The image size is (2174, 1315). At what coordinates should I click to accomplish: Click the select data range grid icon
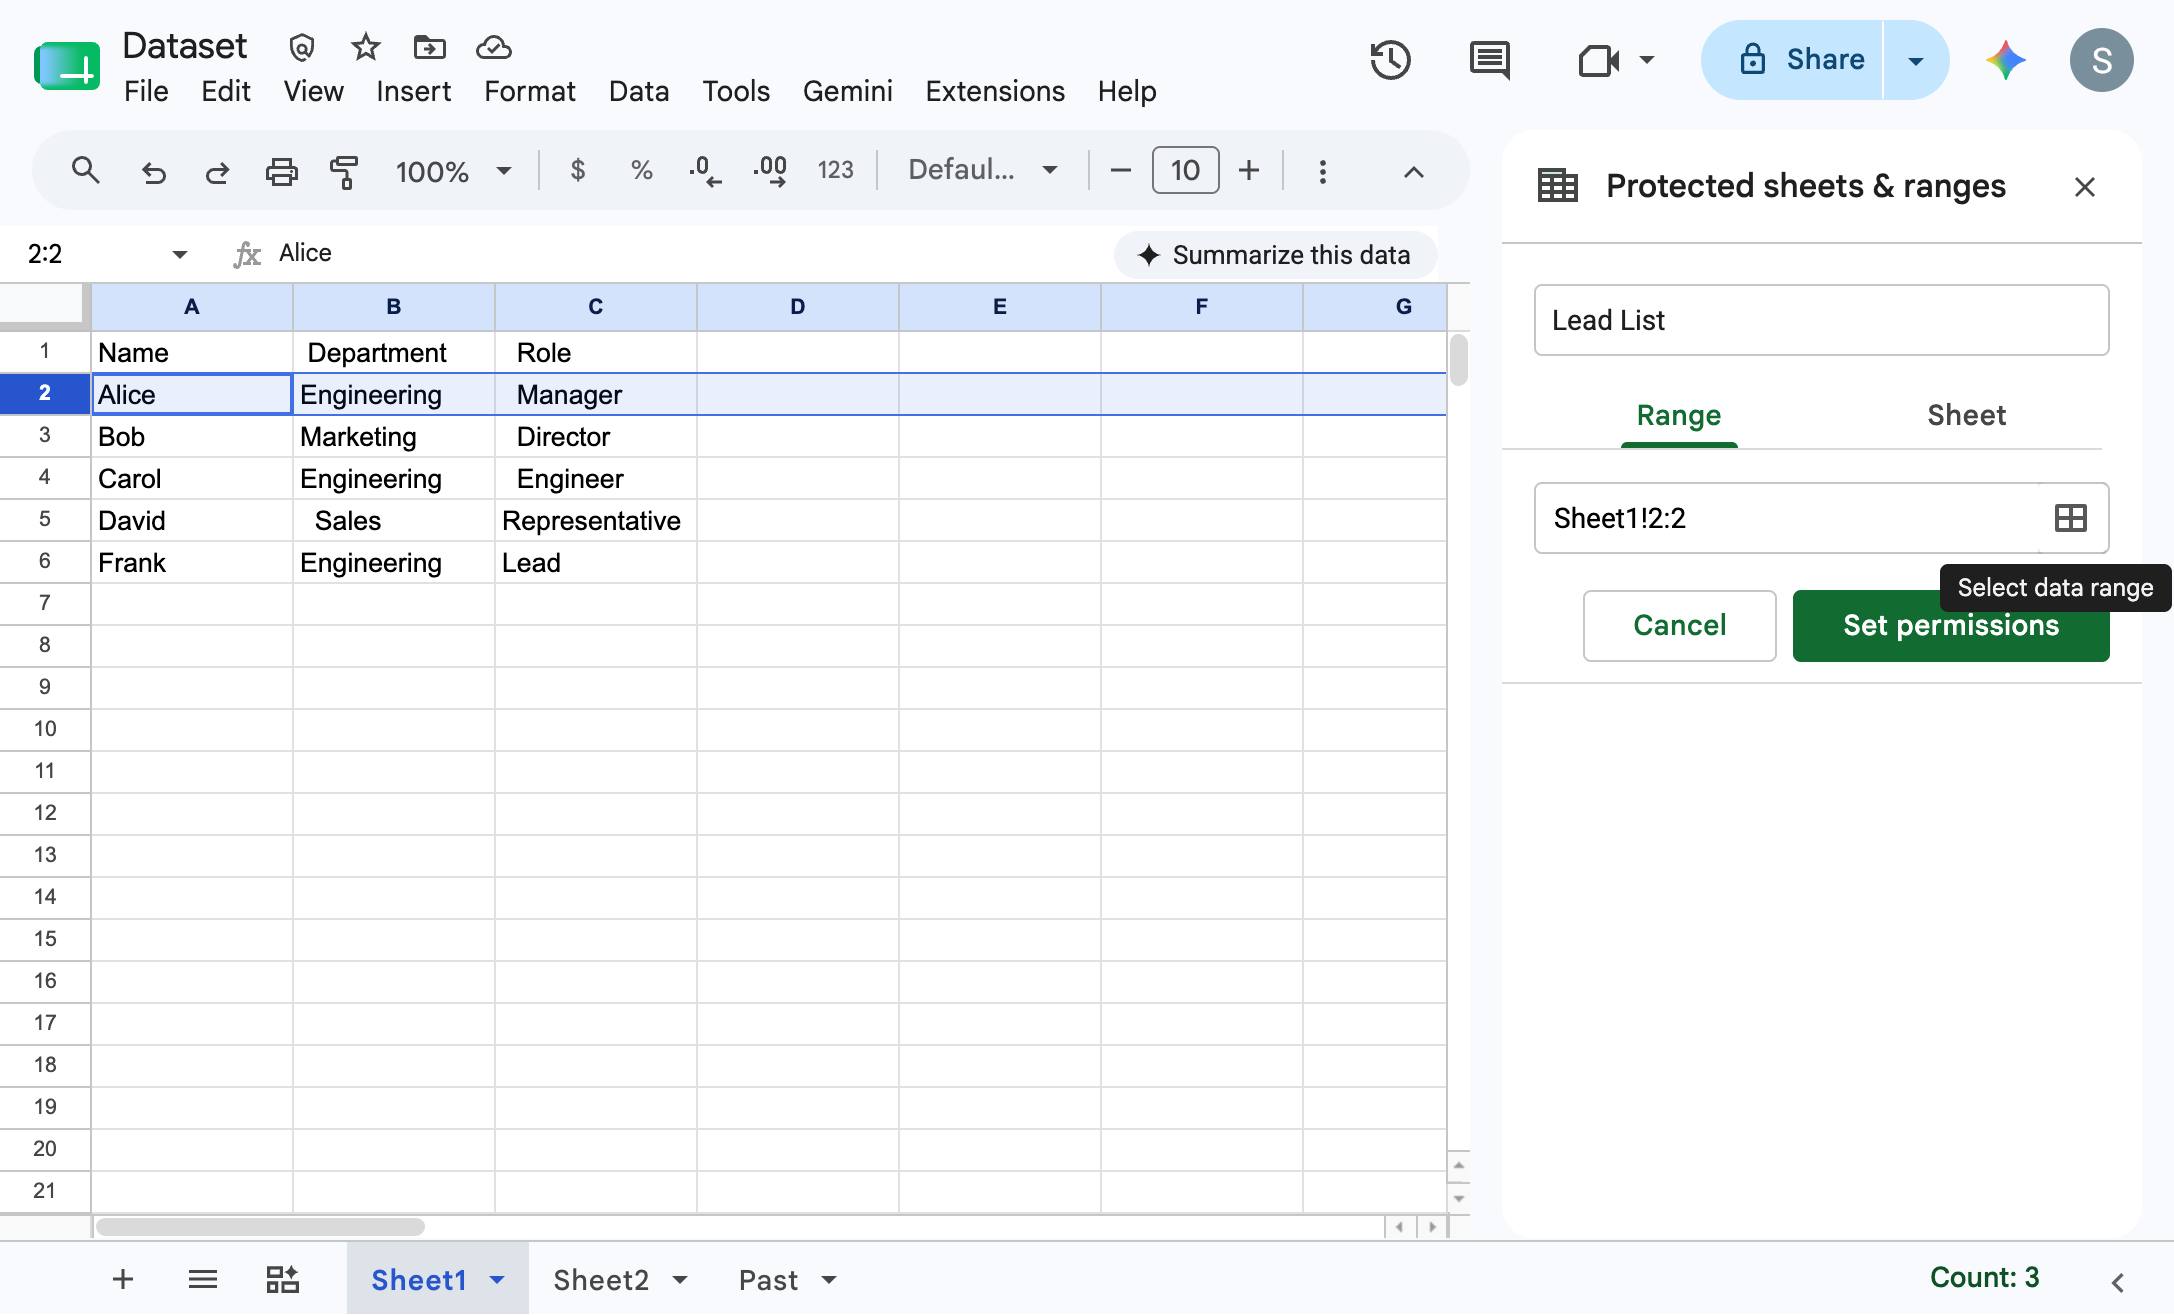pos(2070,518)
